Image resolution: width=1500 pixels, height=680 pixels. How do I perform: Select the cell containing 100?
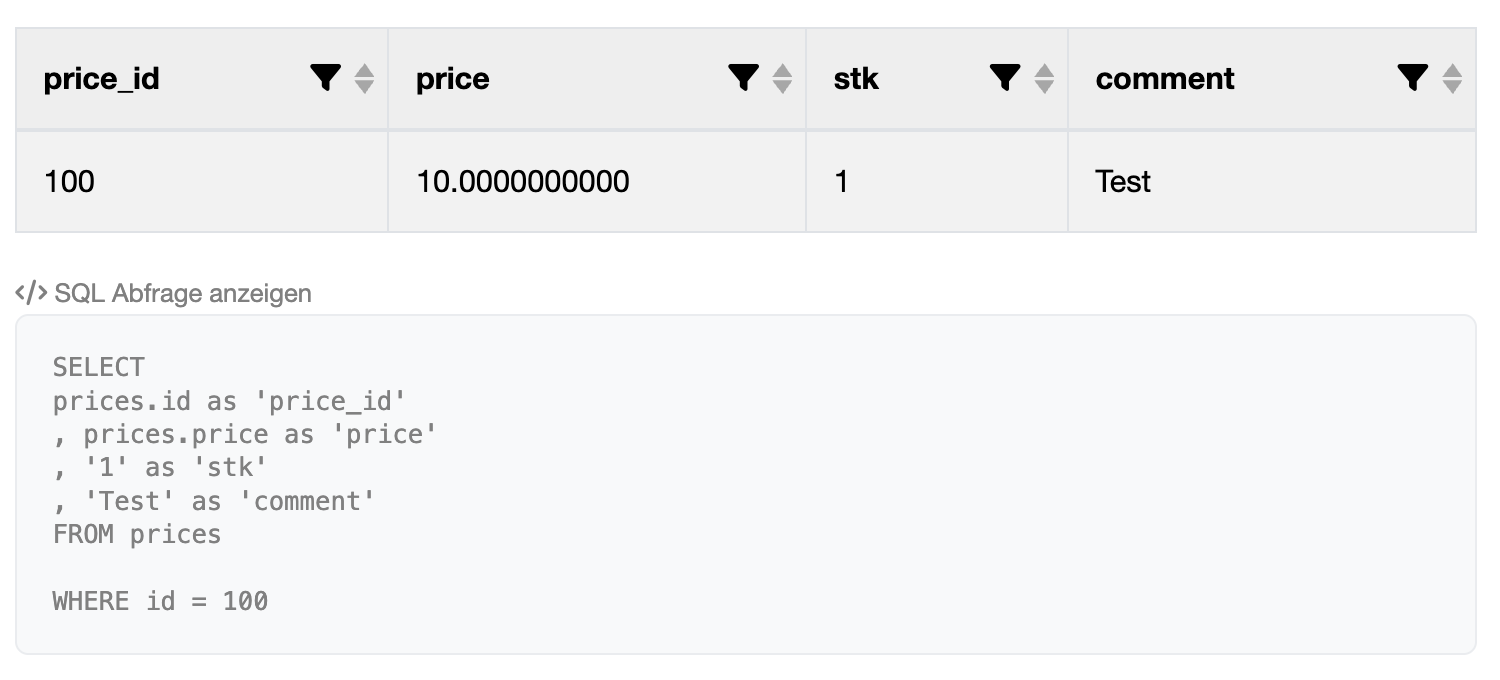pos(70,181)
